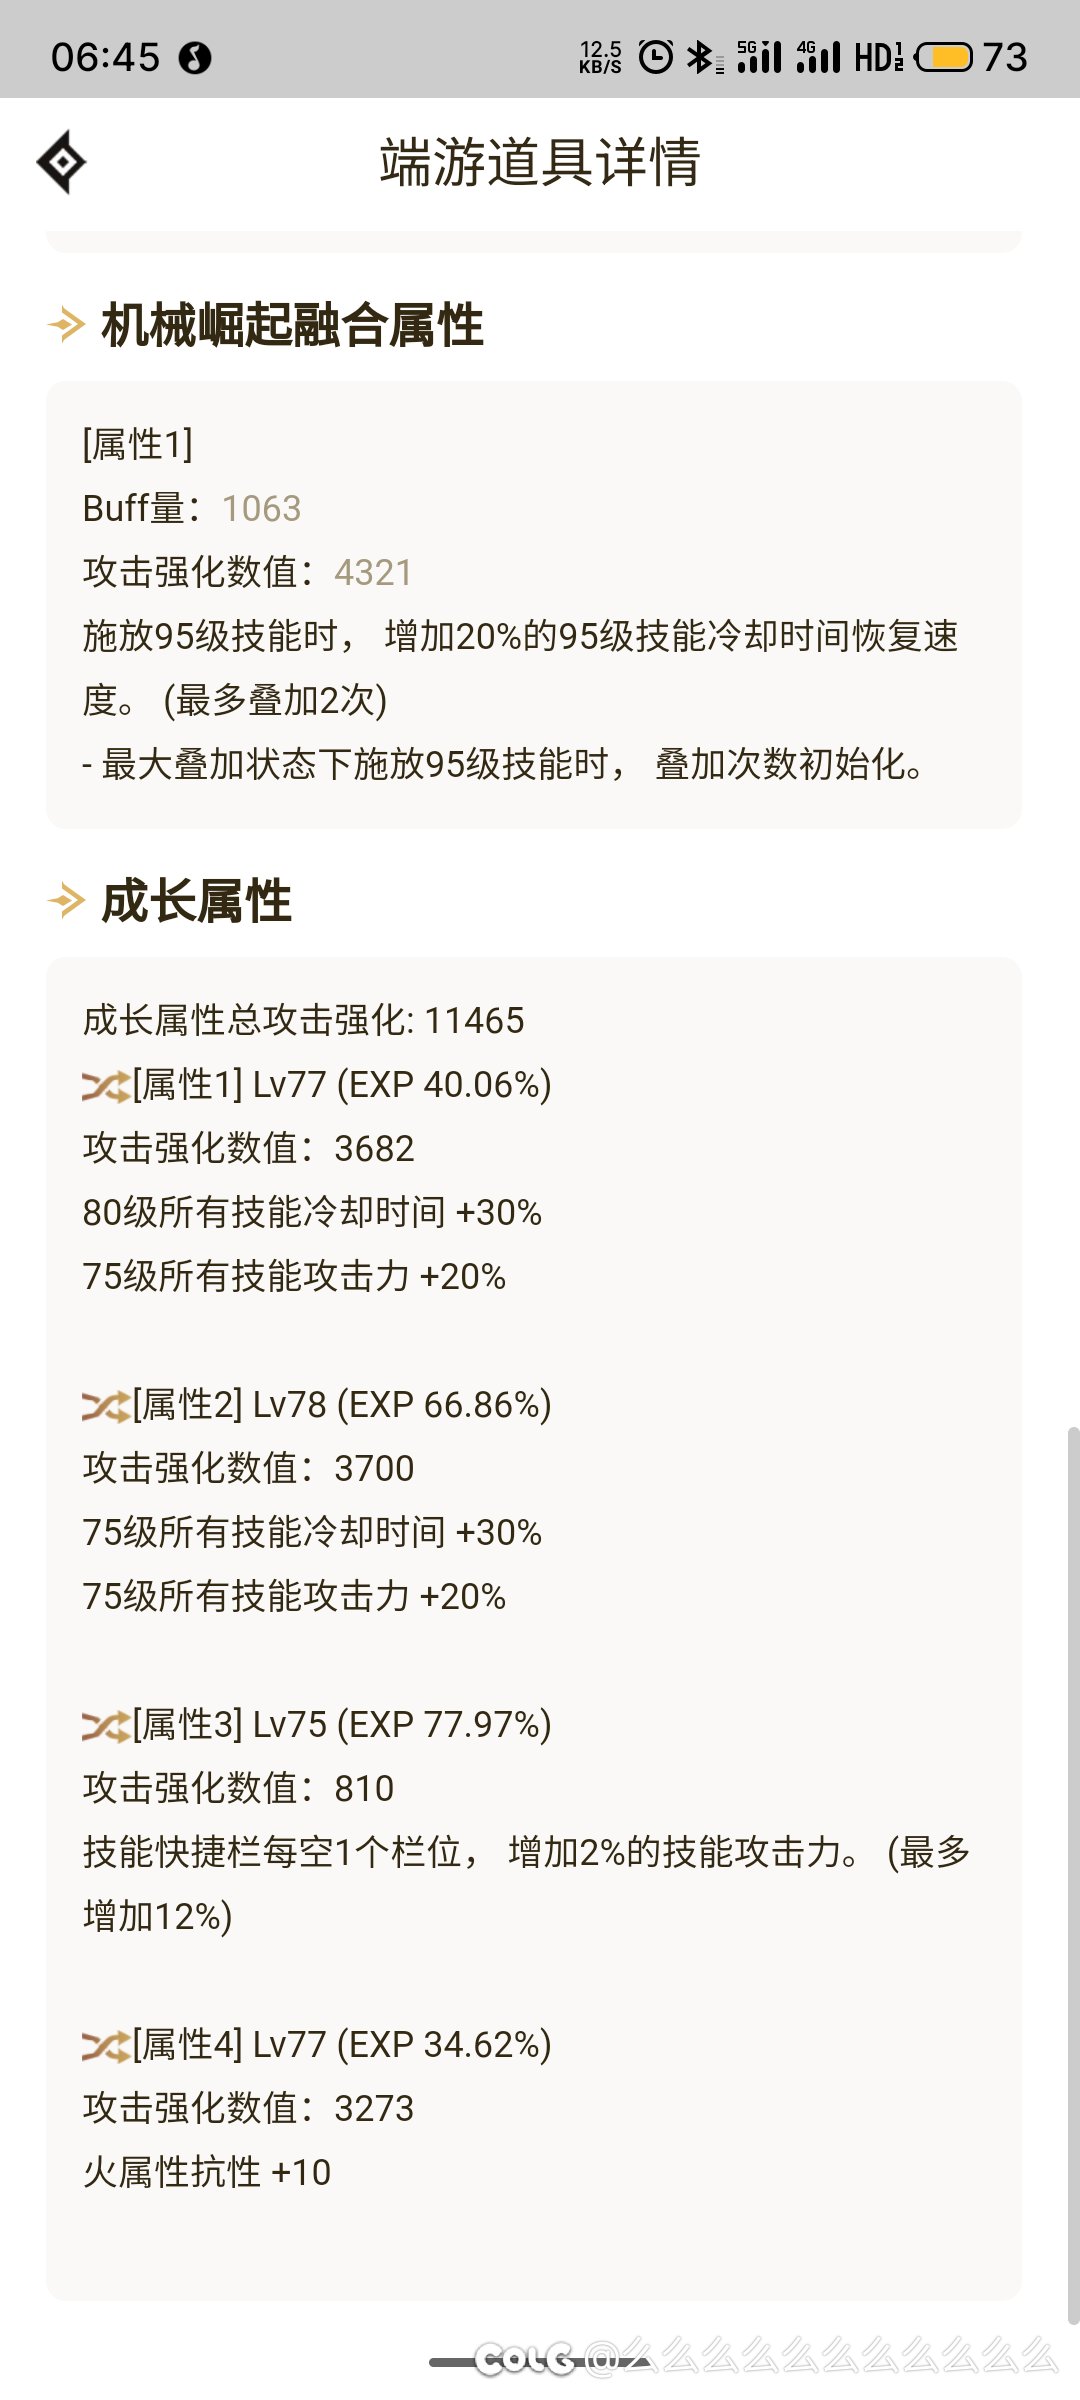Tap the 攻击强化数值 value 4321
The height and width of the screenshot is (2400, 1080).
click(373, 573)
